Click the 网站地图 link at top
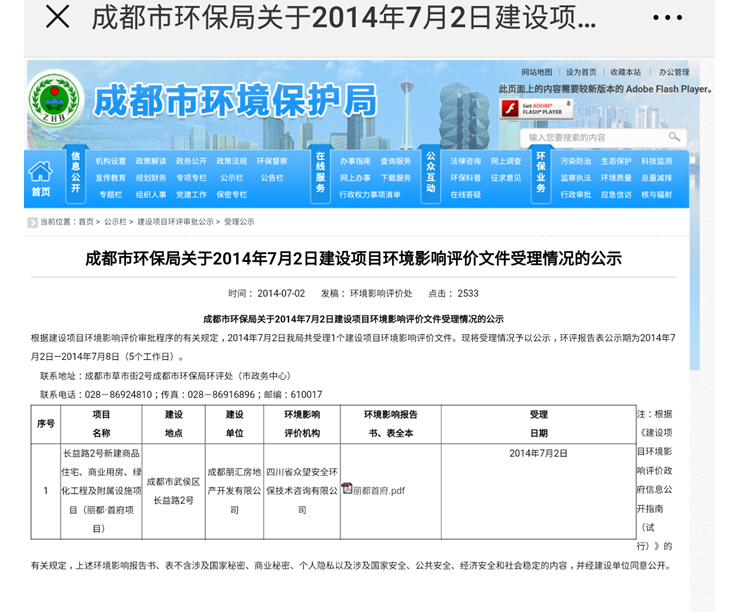Image resolution: width=734 pixels, height=612 pixels. (536, 72)
